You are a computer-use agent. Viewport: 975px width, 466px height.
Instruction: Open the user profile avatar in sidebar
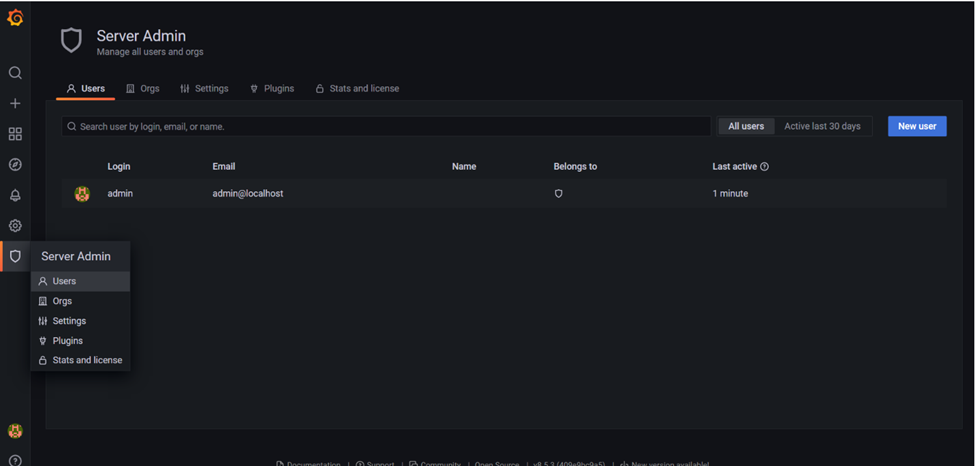[16, 431]
